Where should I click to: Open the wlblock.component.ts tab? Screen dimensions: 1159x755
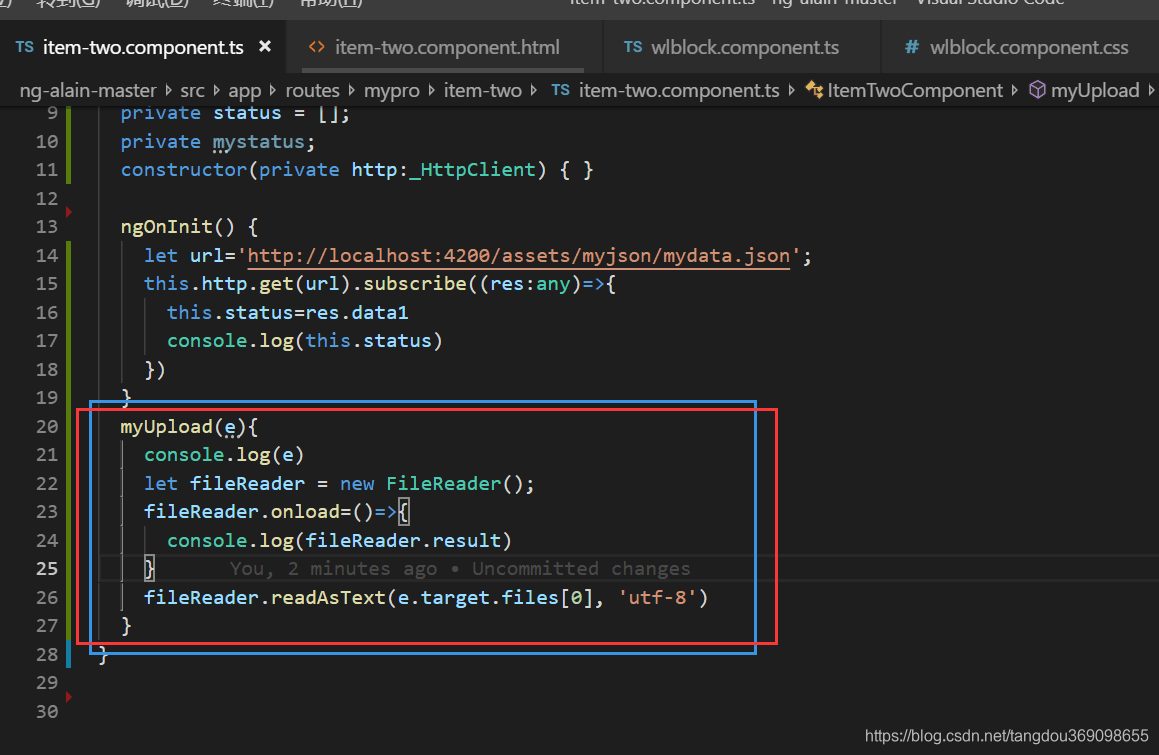pyautogui.click(x=744, y=47)
